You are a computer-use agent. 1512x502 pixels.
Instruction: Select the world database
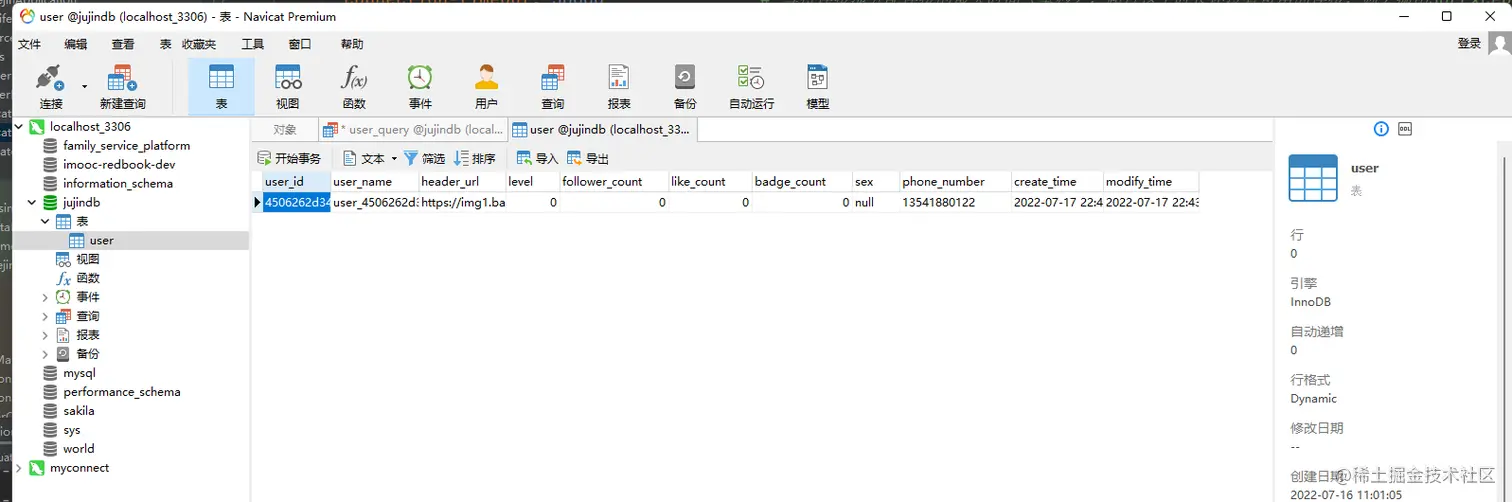79,449
